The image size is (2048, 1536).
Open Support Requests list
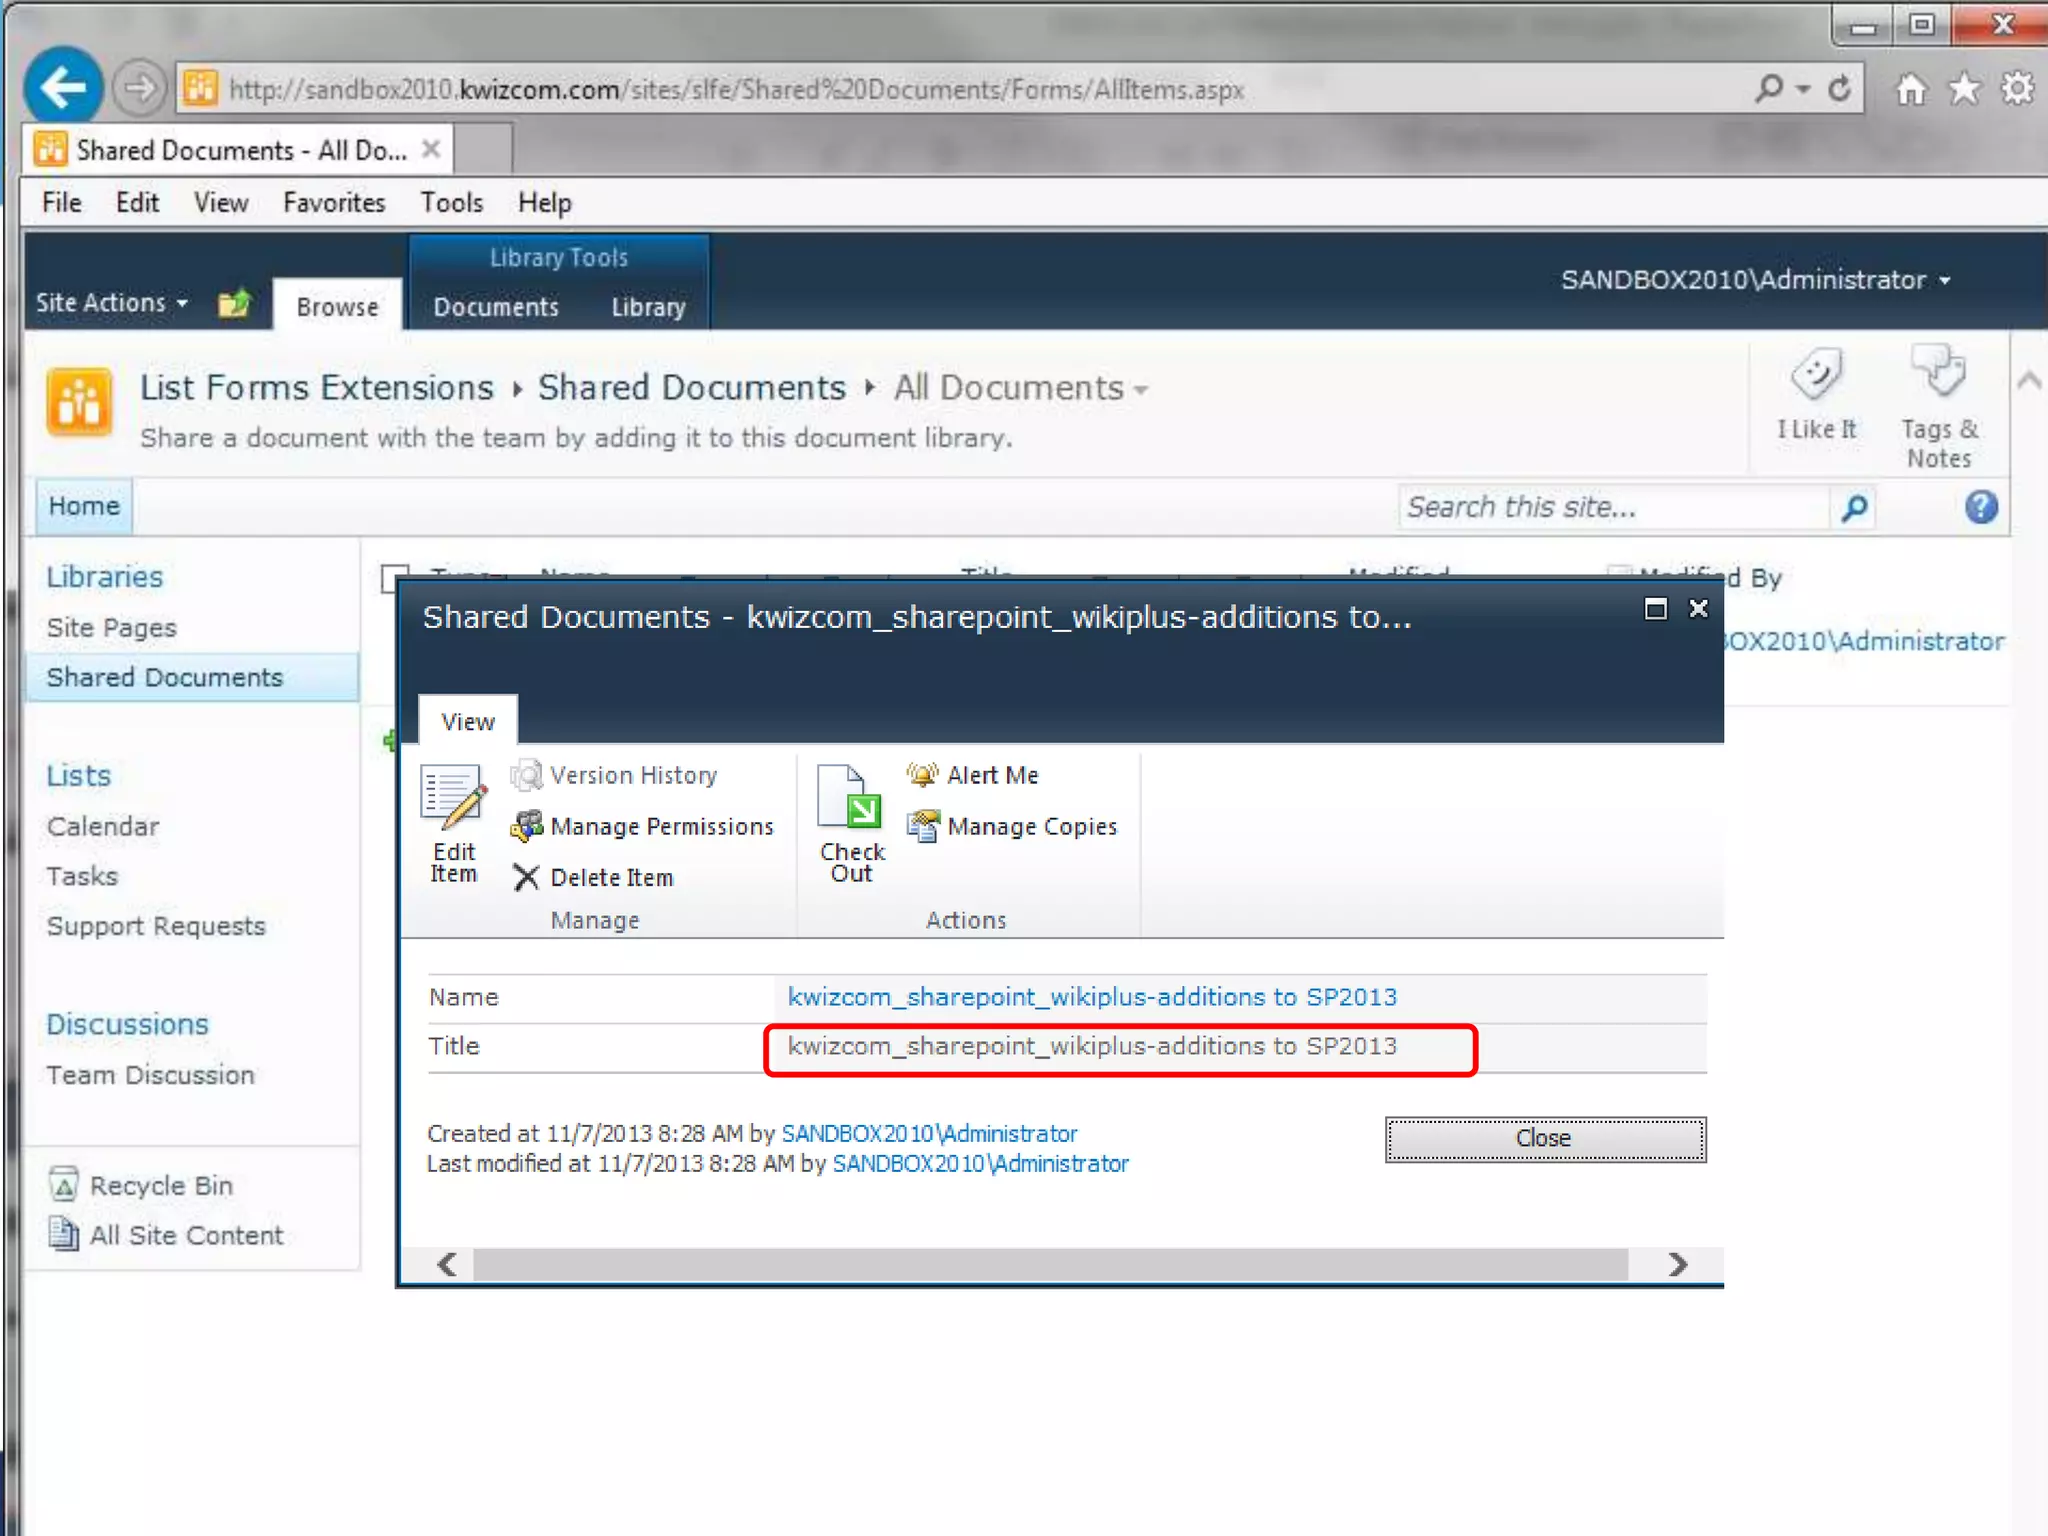point(156,926)
